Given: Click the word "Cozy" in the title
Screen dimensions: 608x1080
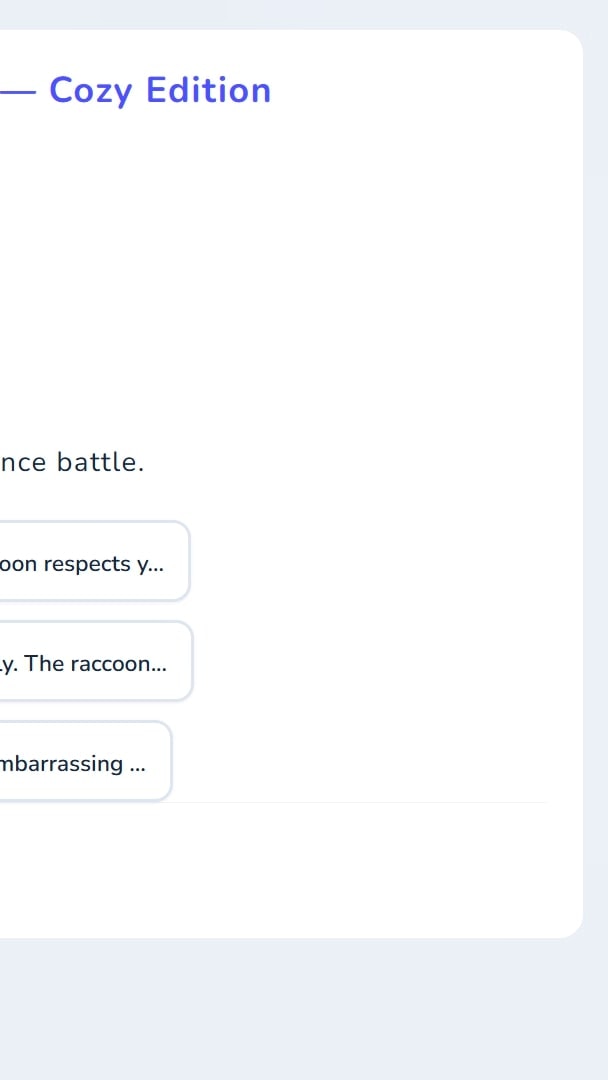Looking at the screenshot, I should [90, 91].
